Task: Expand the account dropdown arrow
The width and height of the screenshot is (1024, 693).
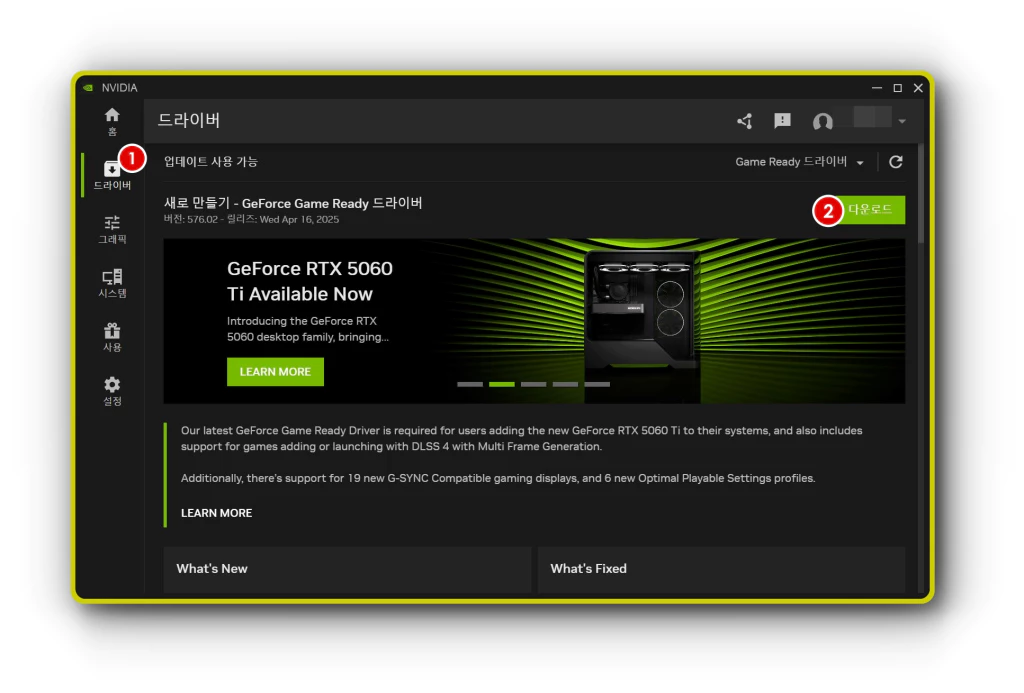Action: click(x=902, y=121)
